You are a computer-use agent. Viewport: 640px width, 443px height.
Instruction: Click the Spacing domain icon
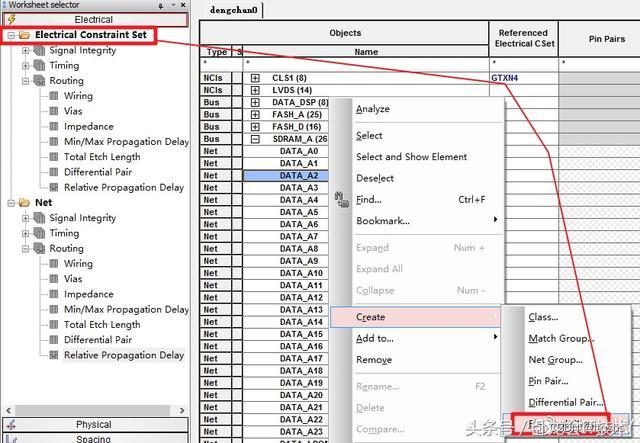tap(13, 438)
